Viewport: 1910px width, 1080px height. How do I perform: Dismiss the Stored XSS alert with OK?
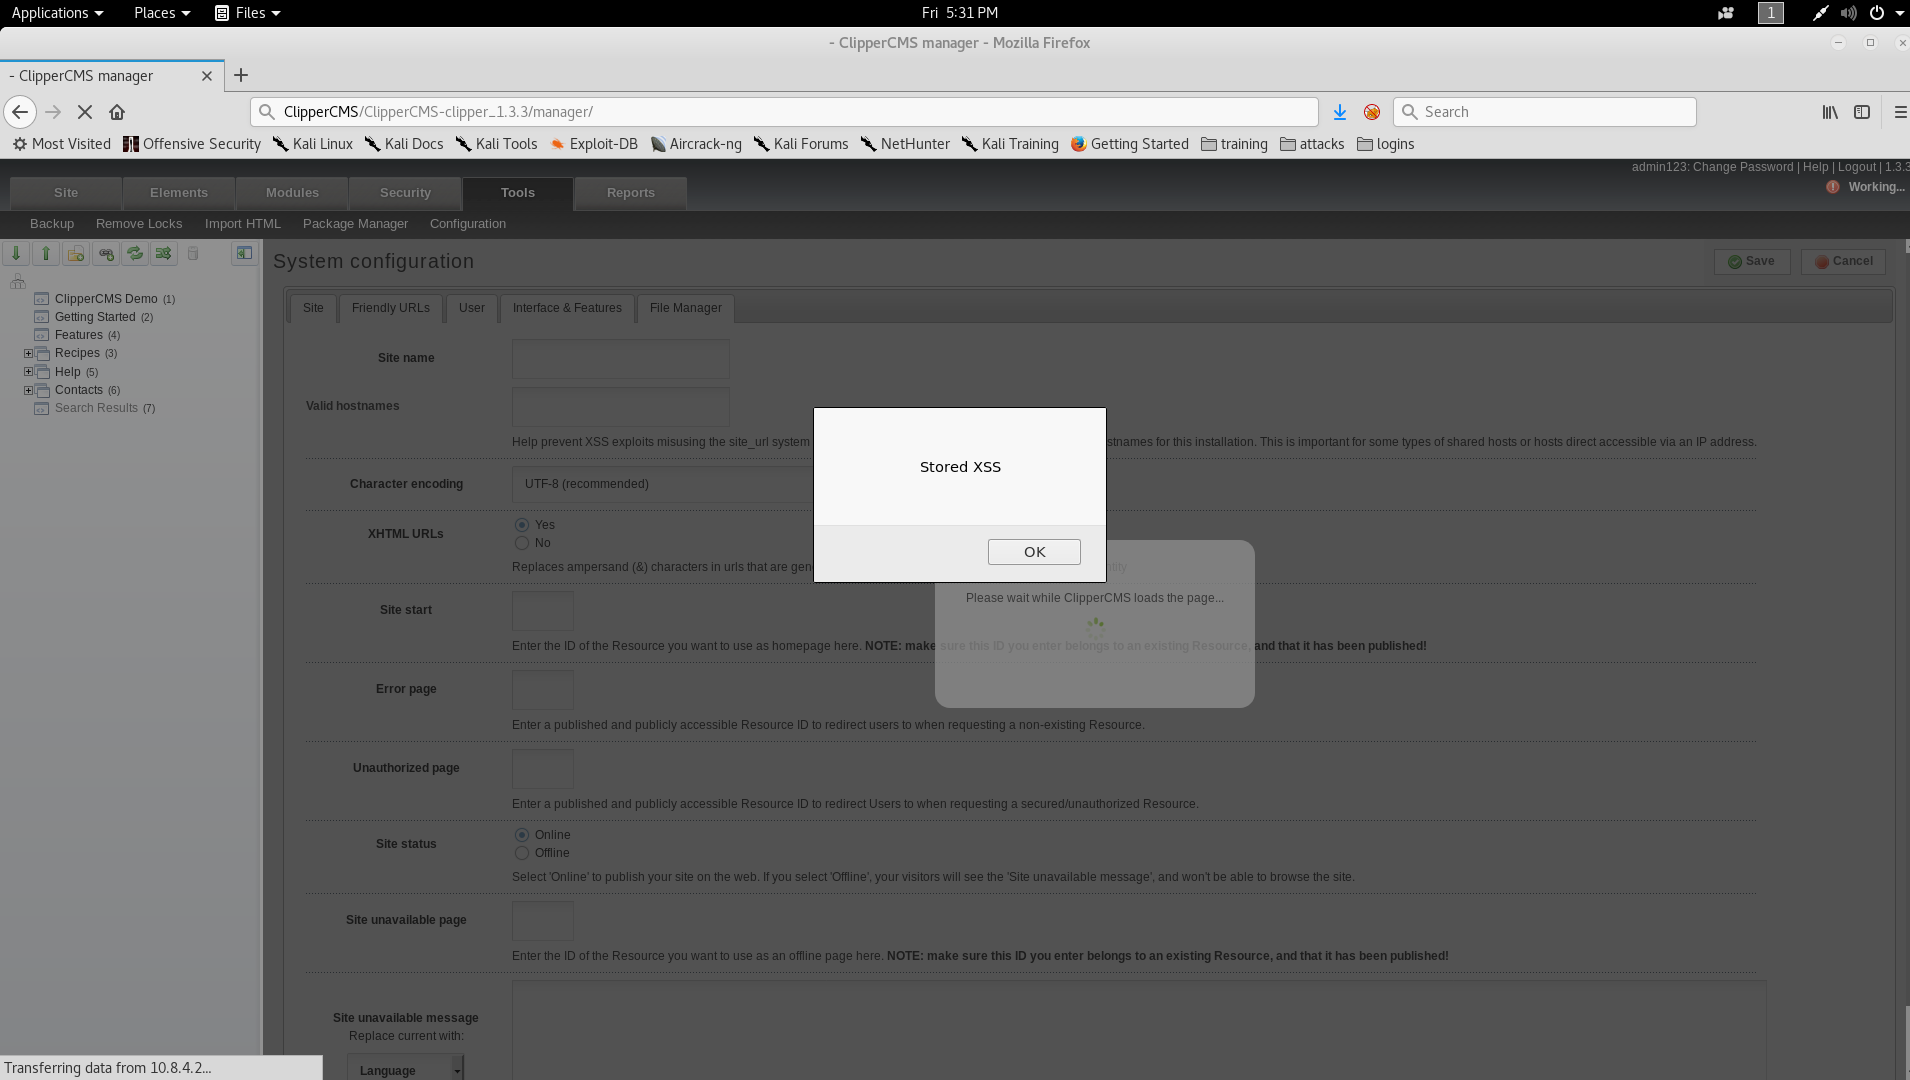point(1034,551)
